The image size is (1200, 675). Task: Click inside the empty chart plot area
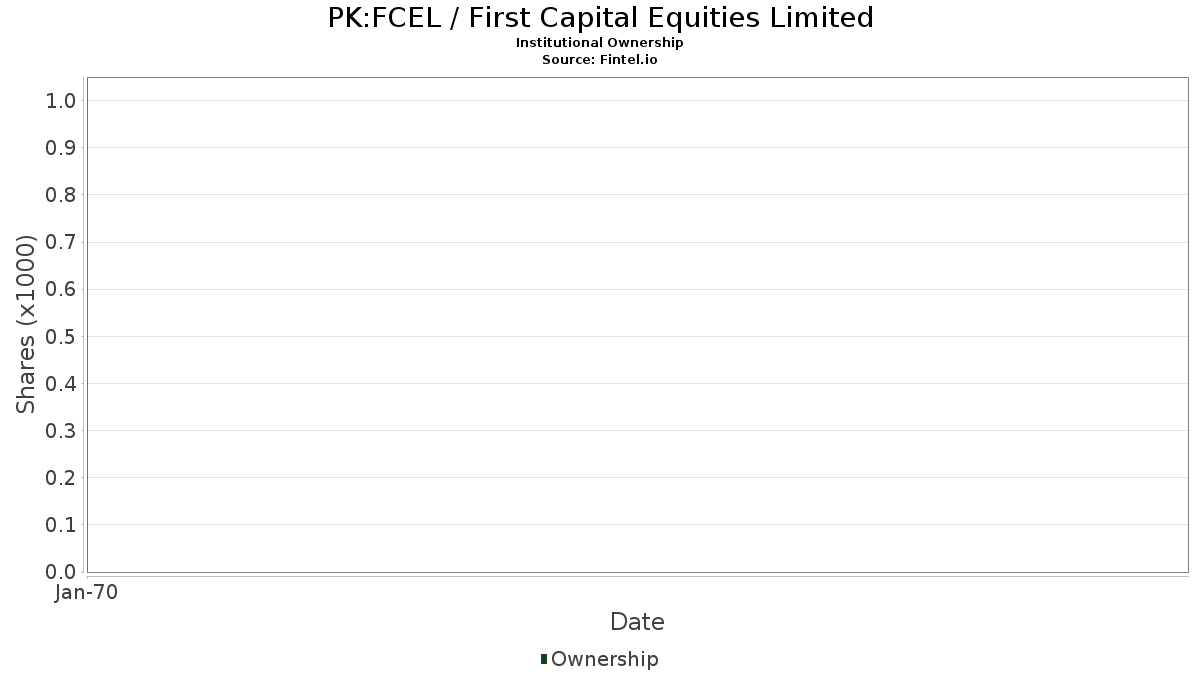tap(637, 325)
